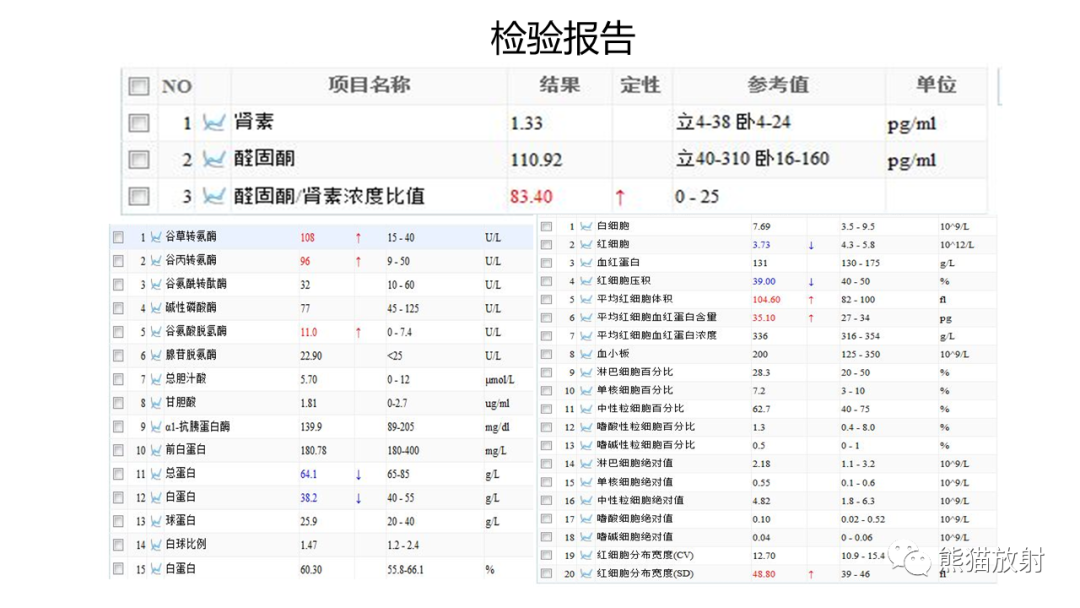Sort by the 单位 column header
The width and height of the screenshot is (1080, 608).
[x=936, y=85]
